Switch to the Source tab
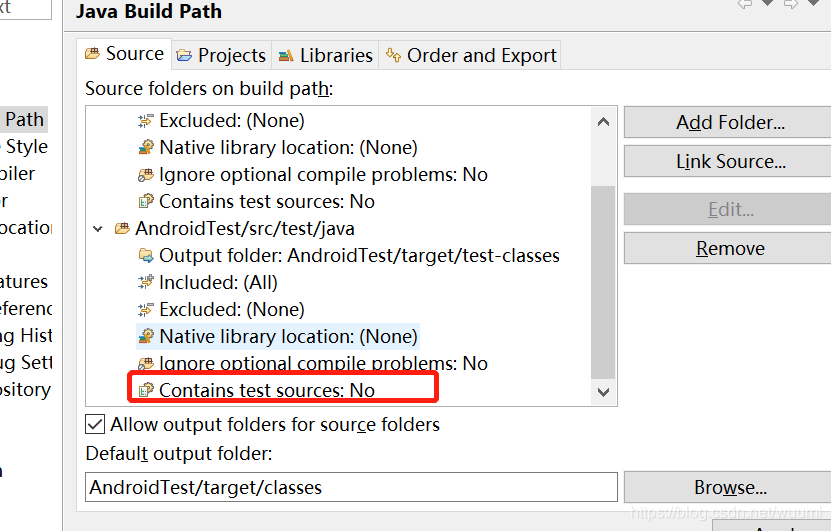This screenshot has width=831, height=531. pyautogui.click(x=124, y=54)
